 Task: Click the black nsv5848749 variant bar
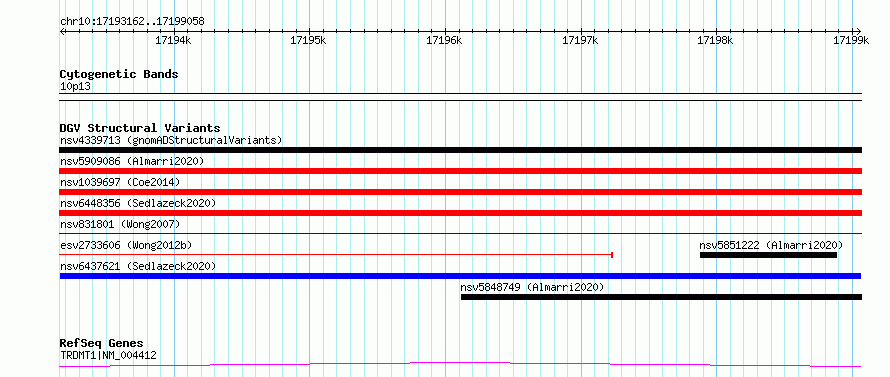click(x=661, y=297)
